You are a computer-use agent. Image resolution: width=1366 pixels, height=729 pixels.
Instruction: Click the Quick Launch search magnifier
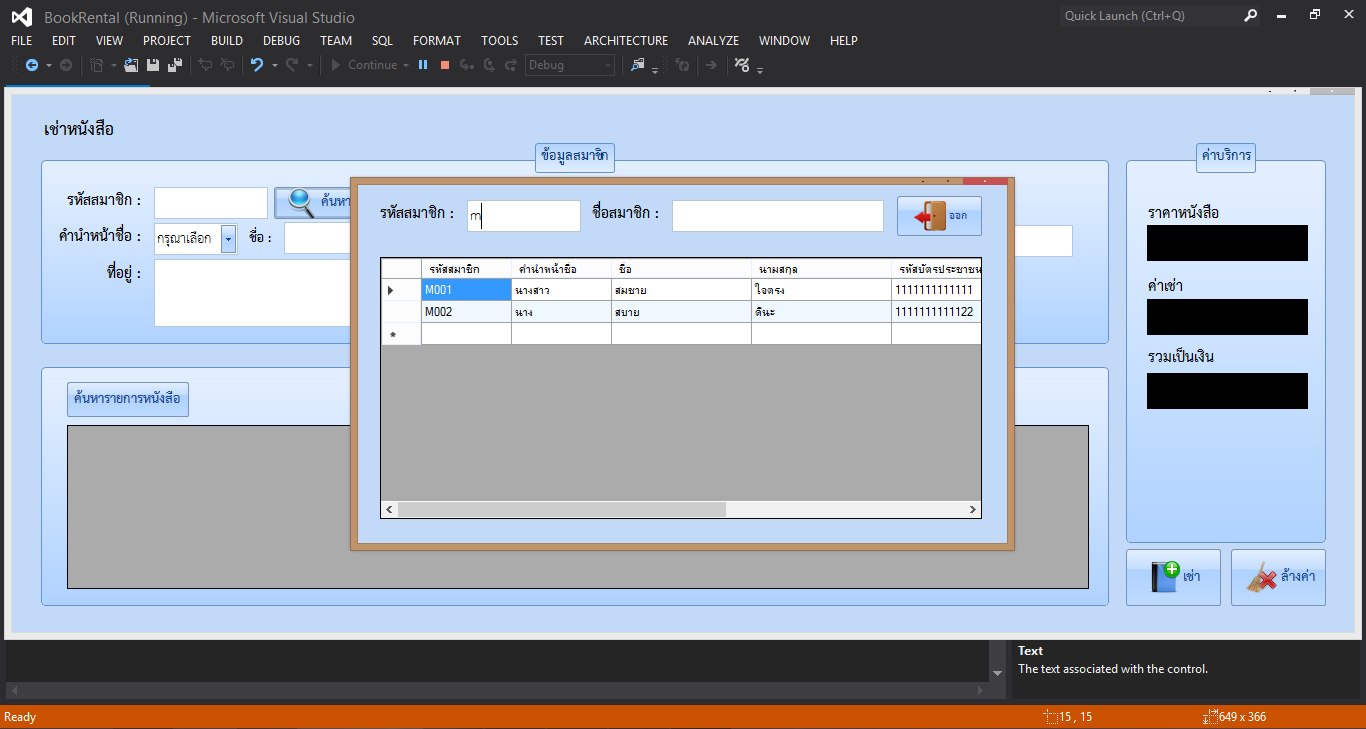coord(1250,16)
